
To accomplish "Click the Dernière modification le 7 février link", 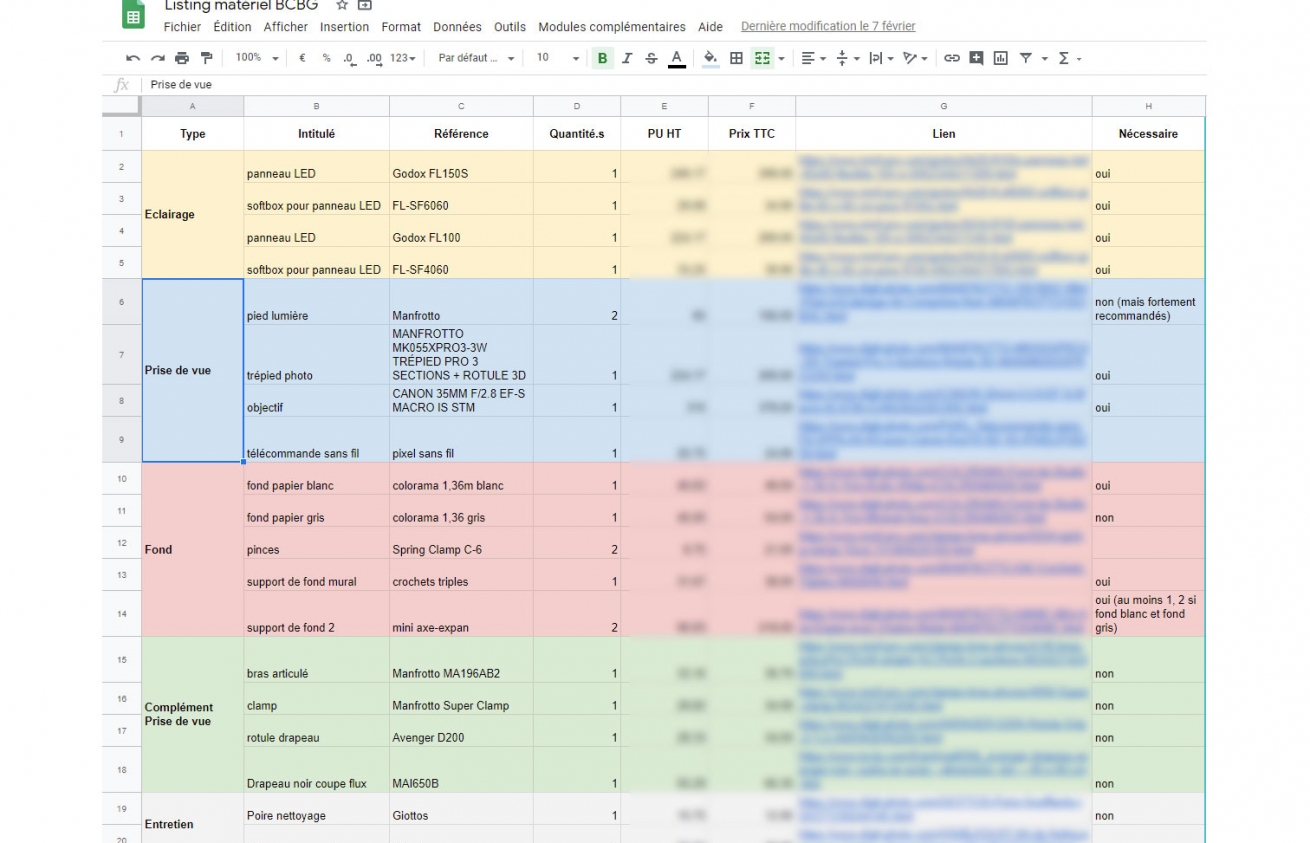I will (x=828, y=27).
